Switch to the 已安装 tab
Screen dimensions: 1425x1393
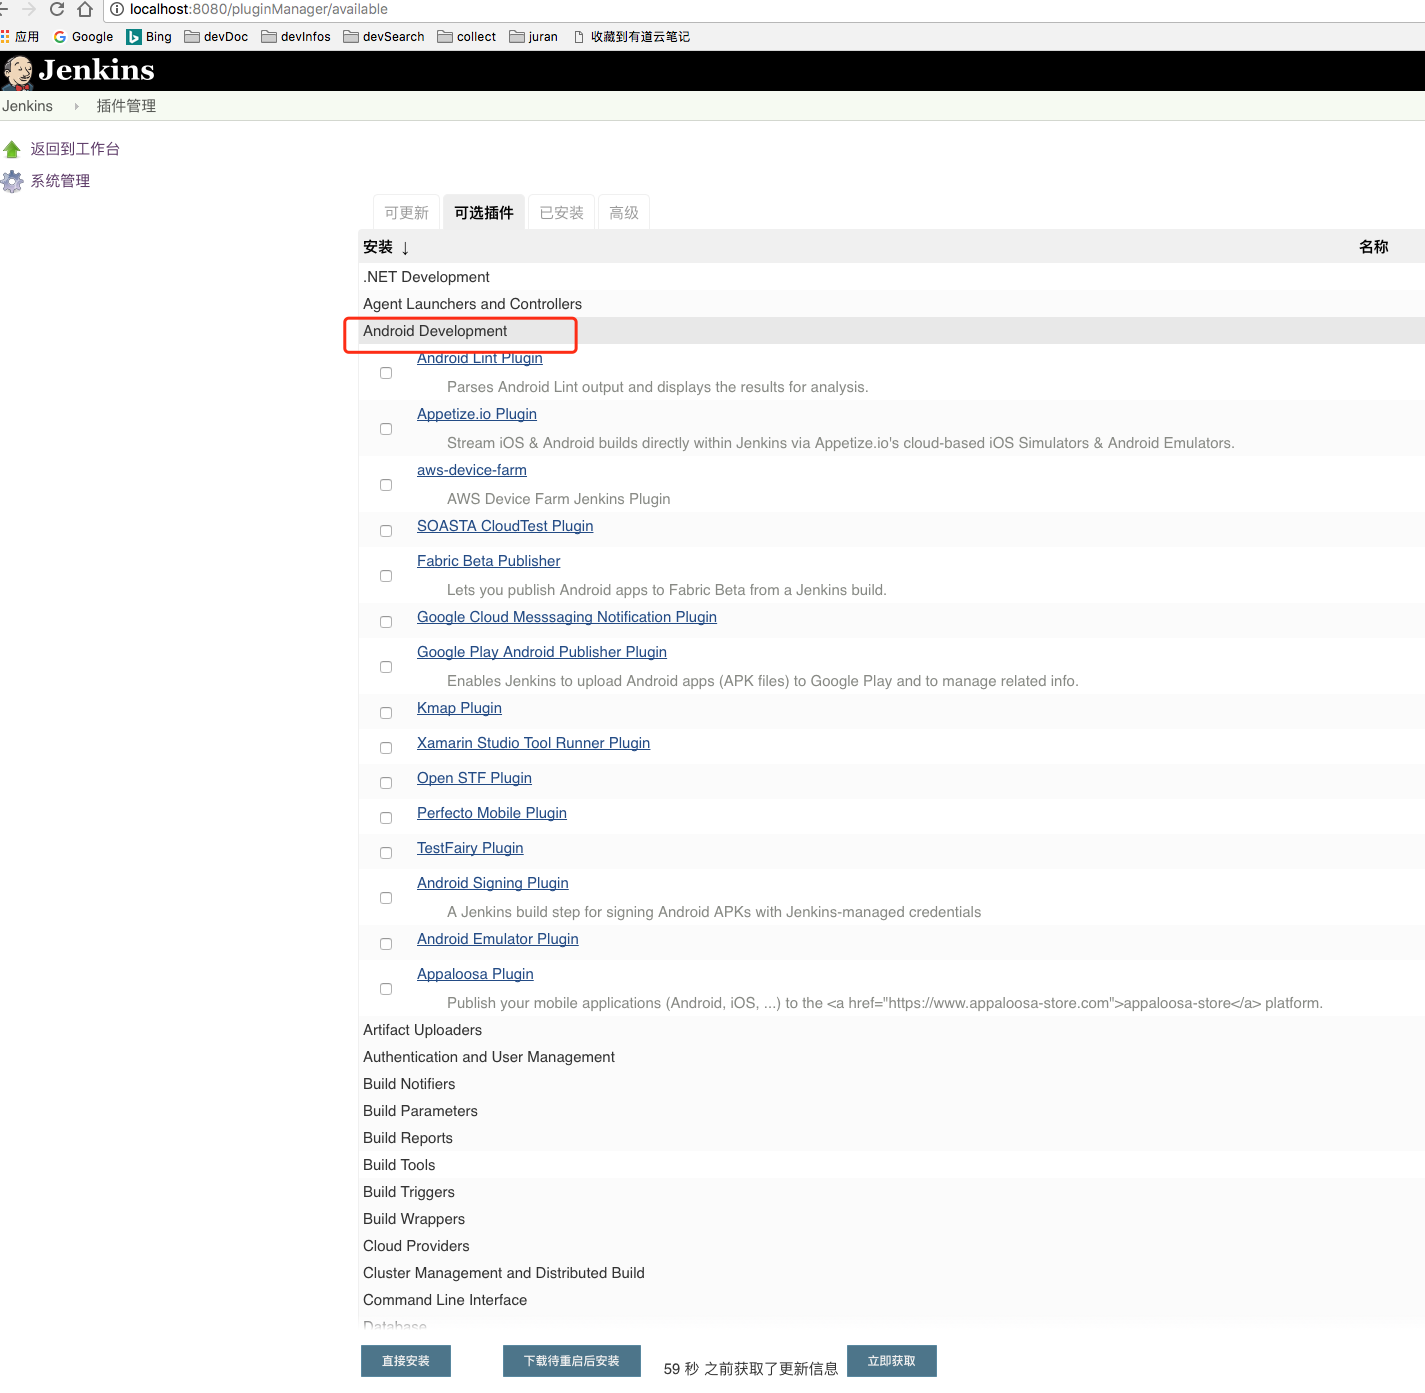click(561, 212)
